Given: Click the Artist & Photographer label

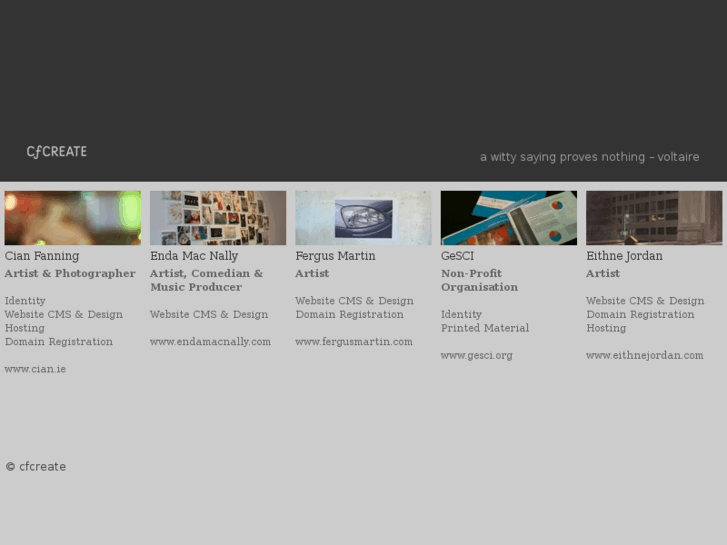Looking at the screenshot, I should click(x=70, y=273).
